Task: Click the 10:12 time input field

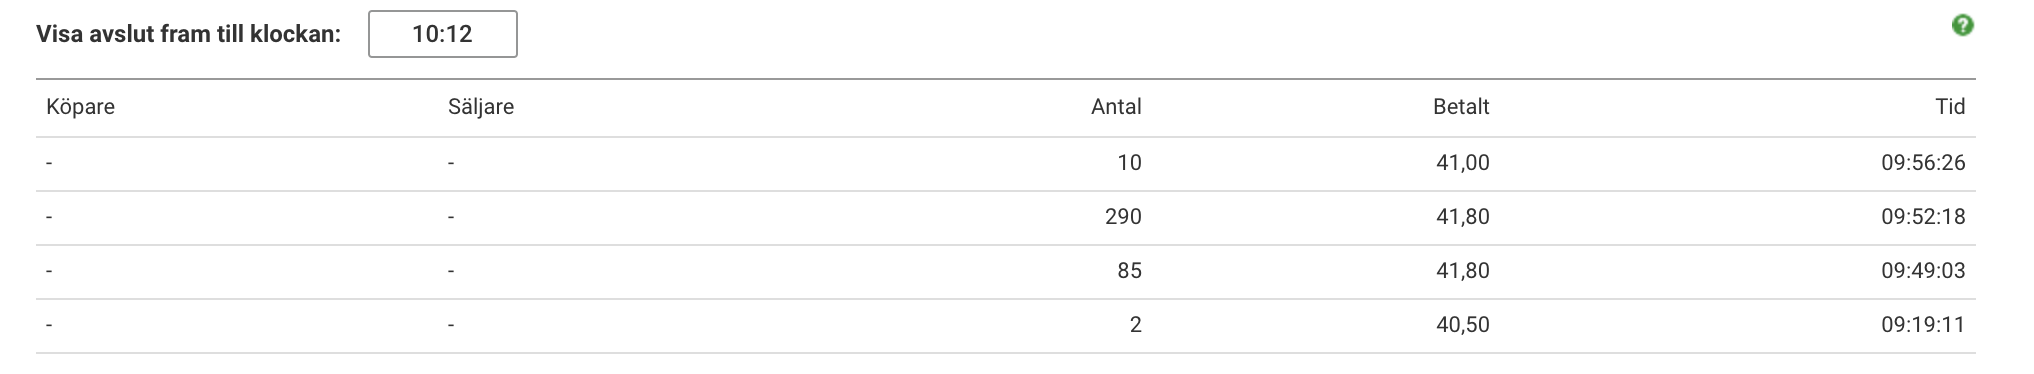Action: tap(442, 34)
